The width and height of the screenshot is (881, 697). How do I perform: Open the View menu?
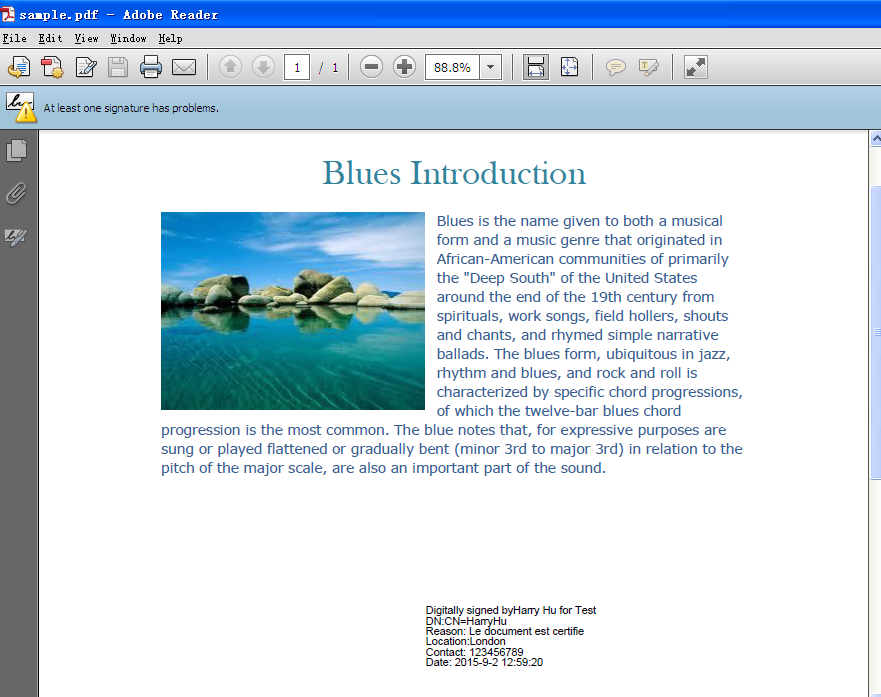coord(87,38)
